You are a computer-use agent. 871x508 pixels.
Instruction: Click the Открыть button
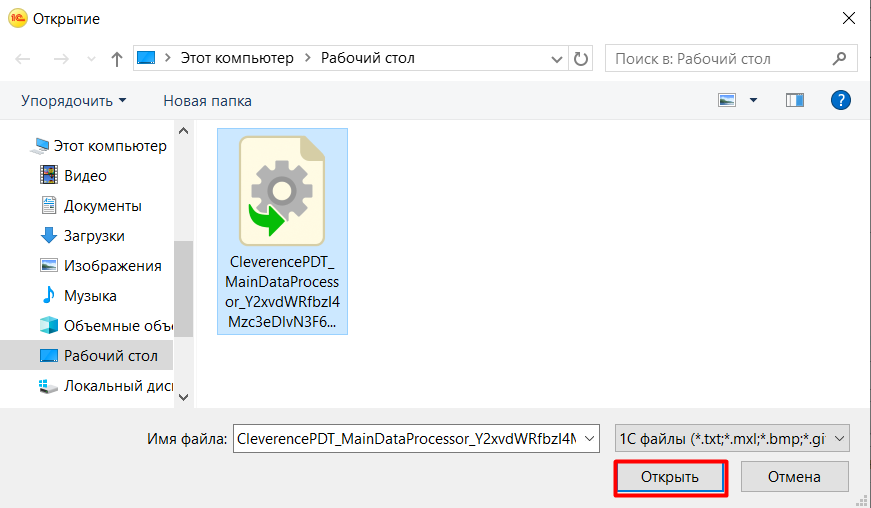coord(670,477)
